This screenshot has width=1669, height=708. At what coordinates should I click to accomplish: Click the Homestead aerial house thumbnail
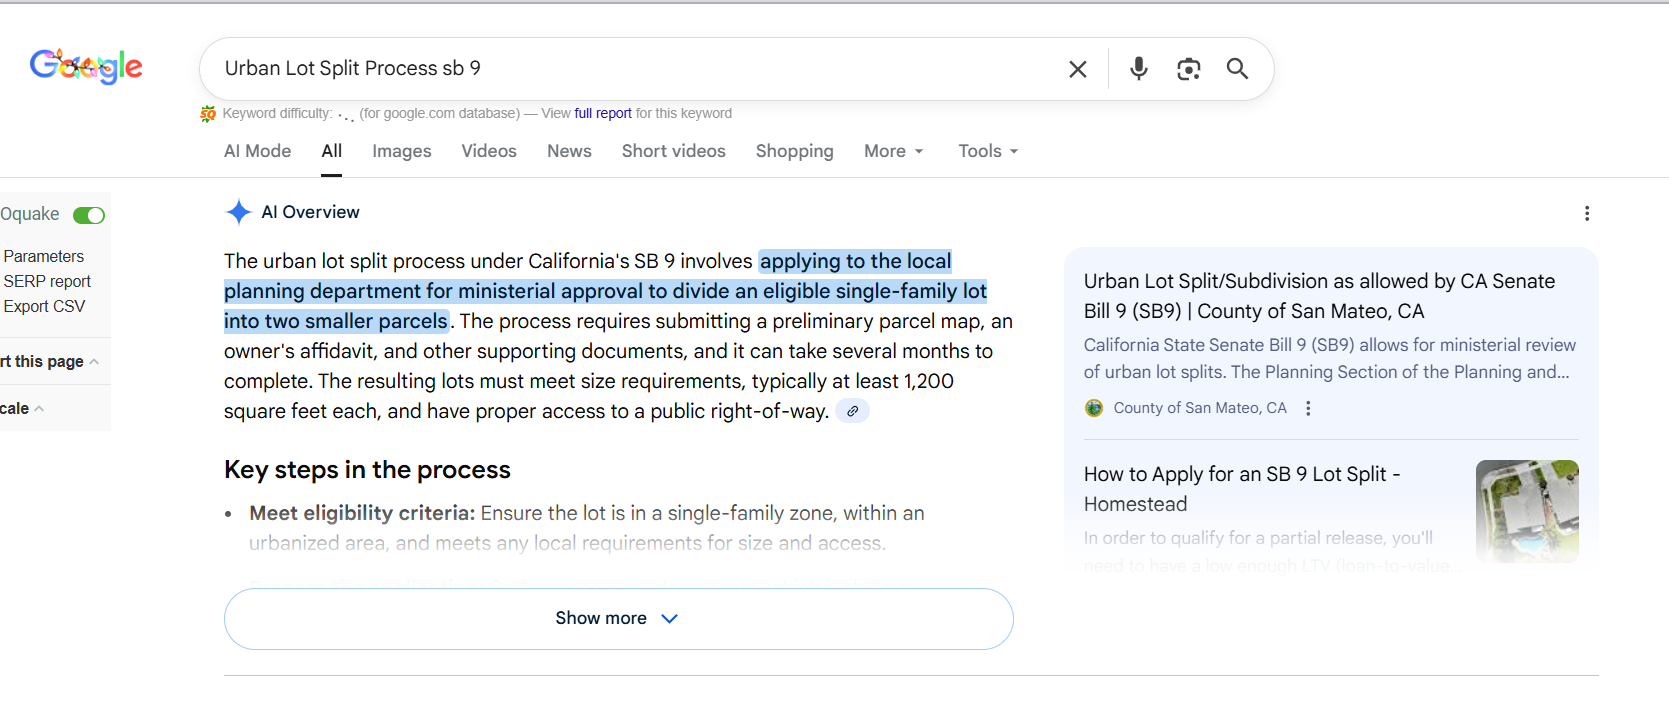coord(1526,510)
